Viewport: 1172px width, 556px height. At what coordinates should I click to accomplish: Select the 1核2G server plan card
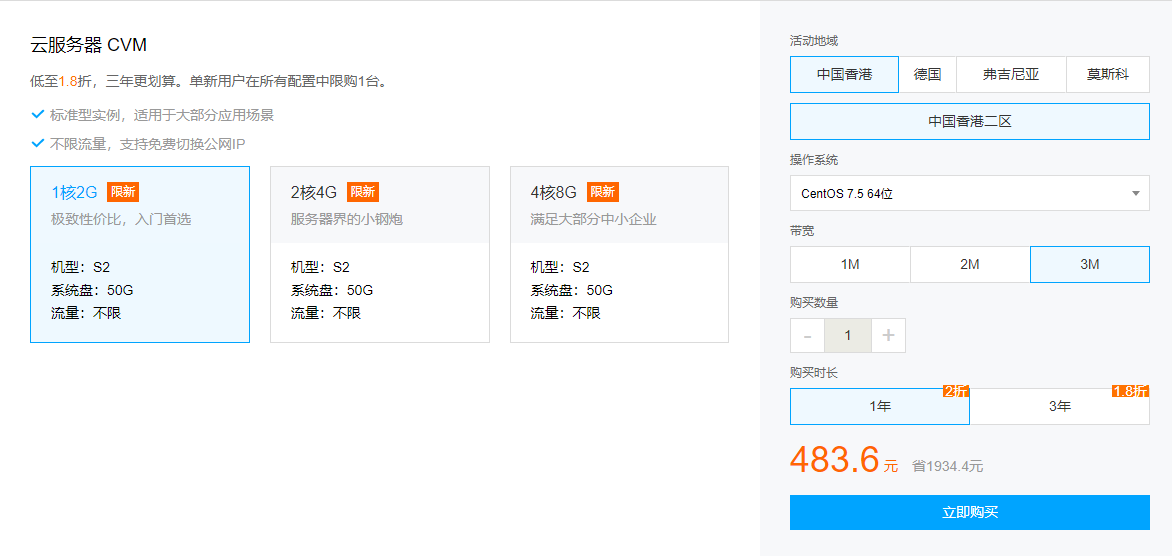(x=140, y=254)
